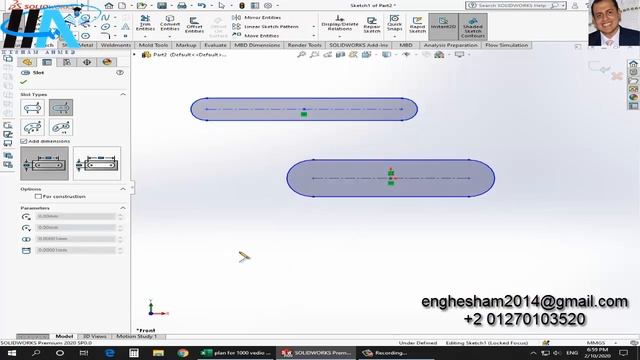The image size is (640, 360).
Task: Toggle the Rapid Sketch tool
Action: (417, 25)
